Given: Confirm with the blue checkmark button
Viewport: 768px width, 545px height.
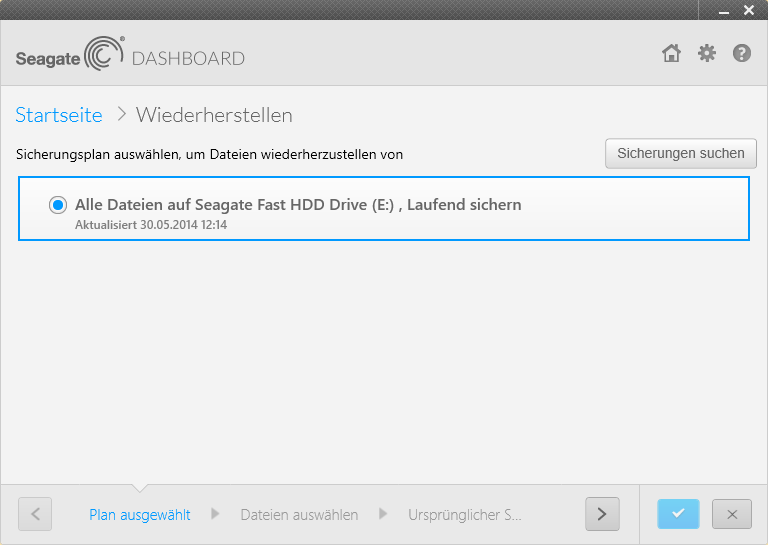Looking at the screenshot, I should 678,514.
